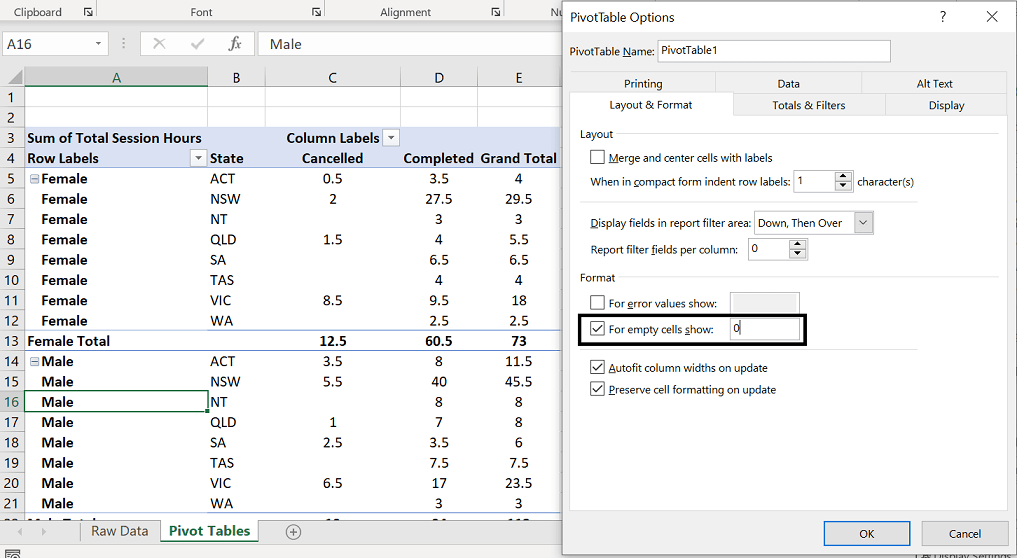The width and height of the screenshot is (1017, 558).
Task: Switch to the Data tab
Action: (x=788, y=84)
